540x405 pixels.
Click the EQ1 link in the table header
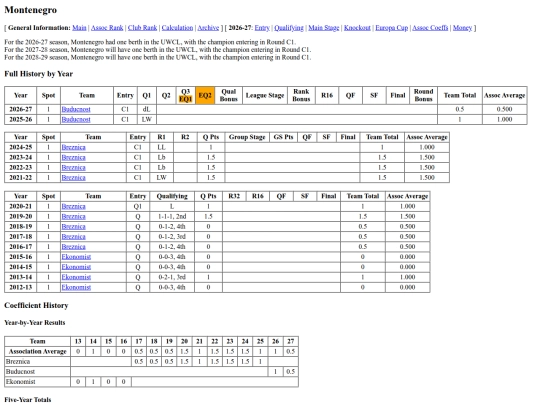click(185, 99)
